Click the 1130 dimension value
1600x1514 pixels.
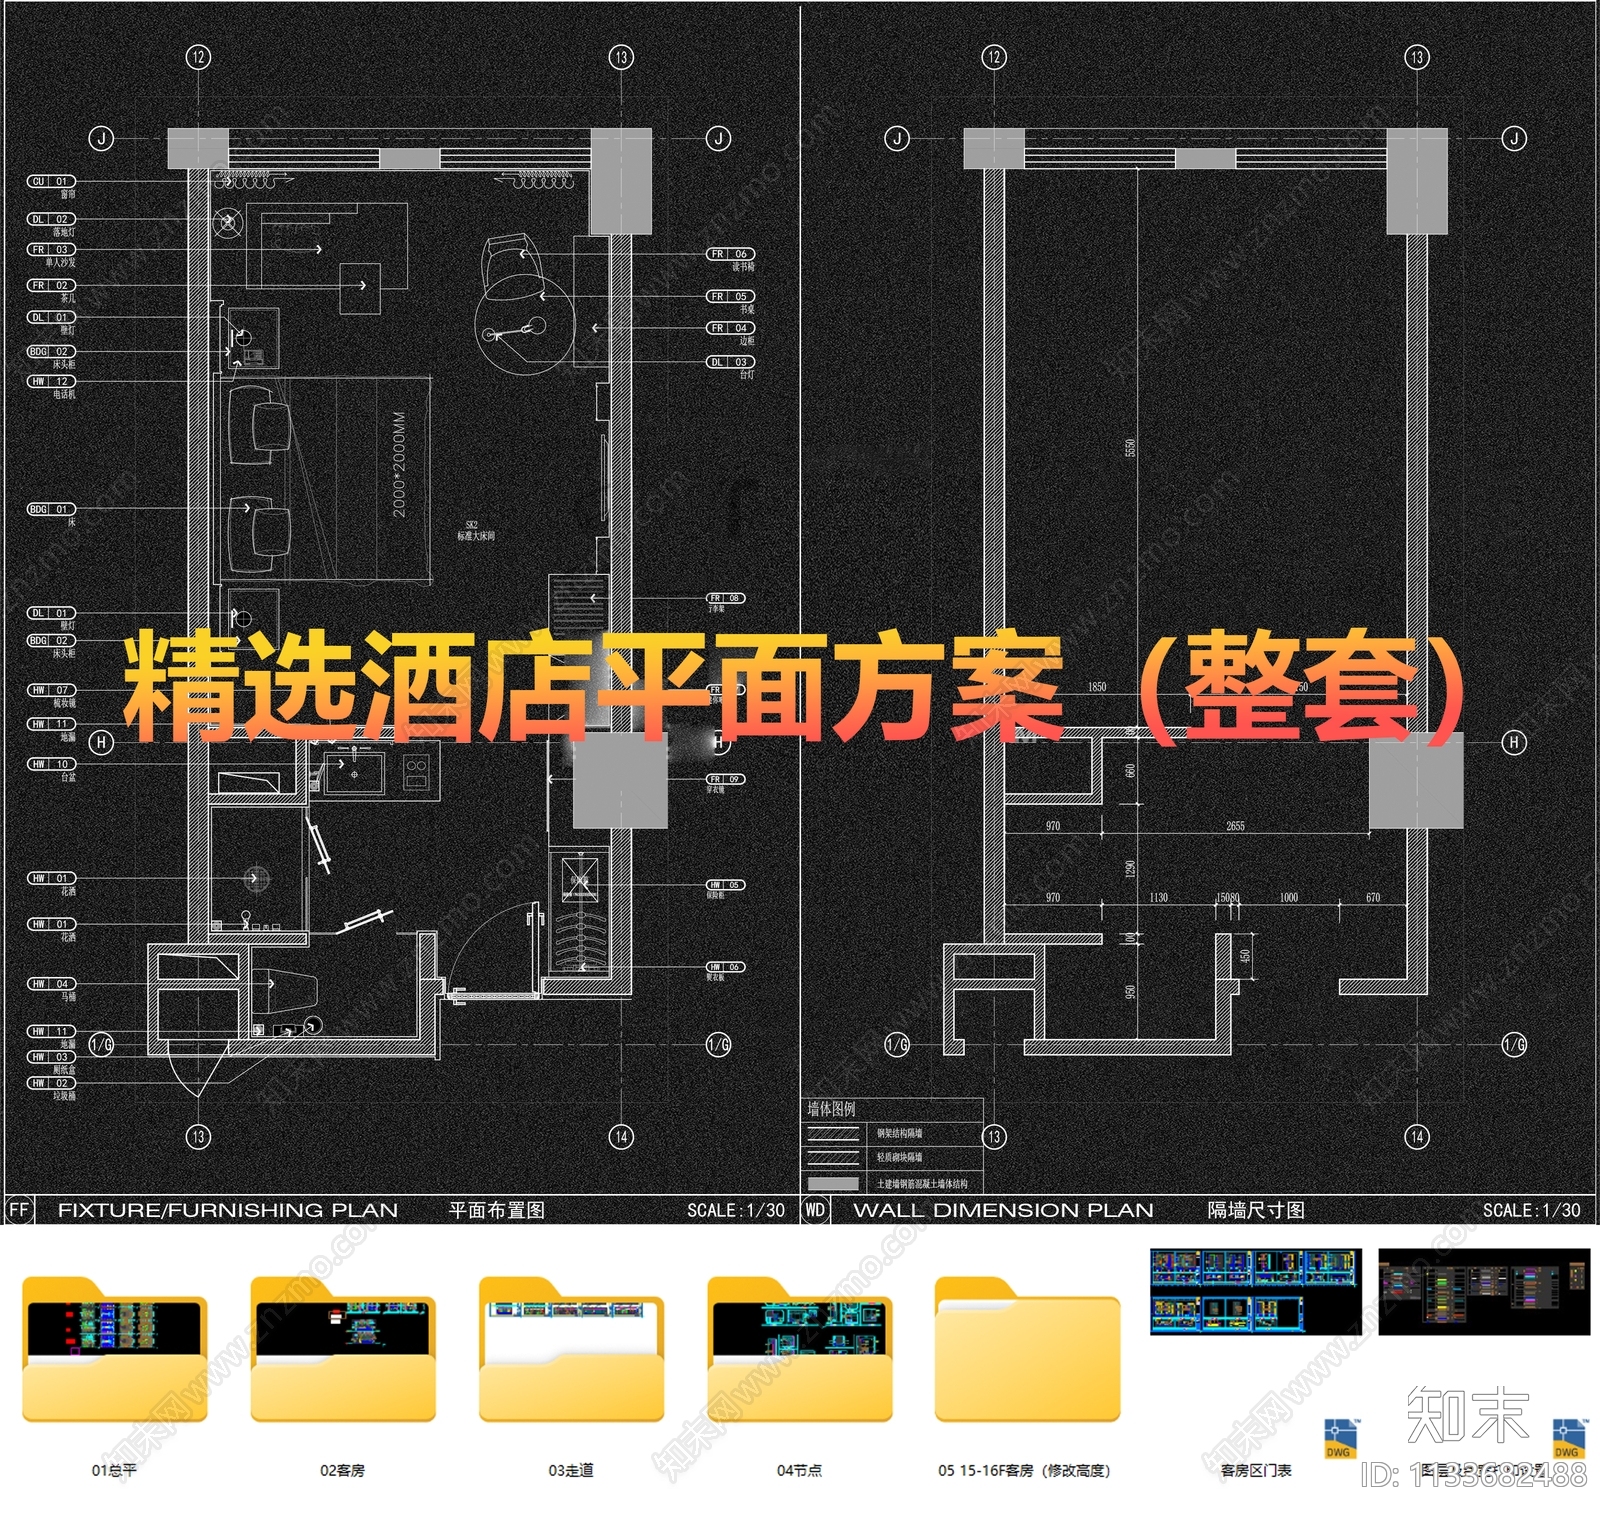[x=1159, y=898]
